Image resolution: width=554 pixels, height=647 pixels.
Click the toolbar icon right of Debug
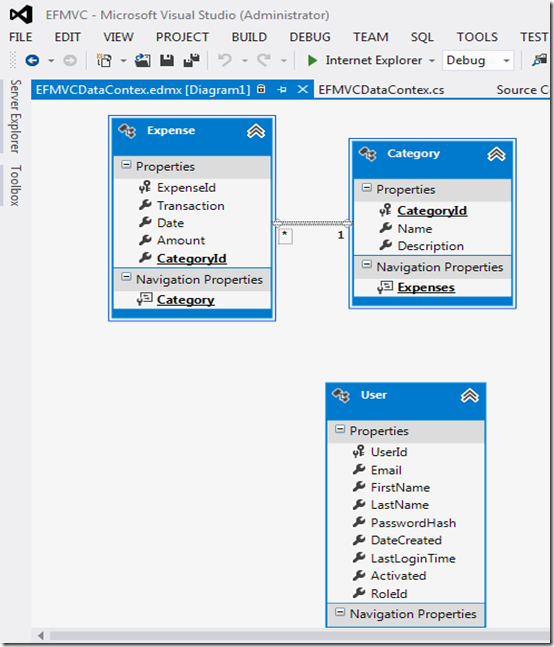539,61
